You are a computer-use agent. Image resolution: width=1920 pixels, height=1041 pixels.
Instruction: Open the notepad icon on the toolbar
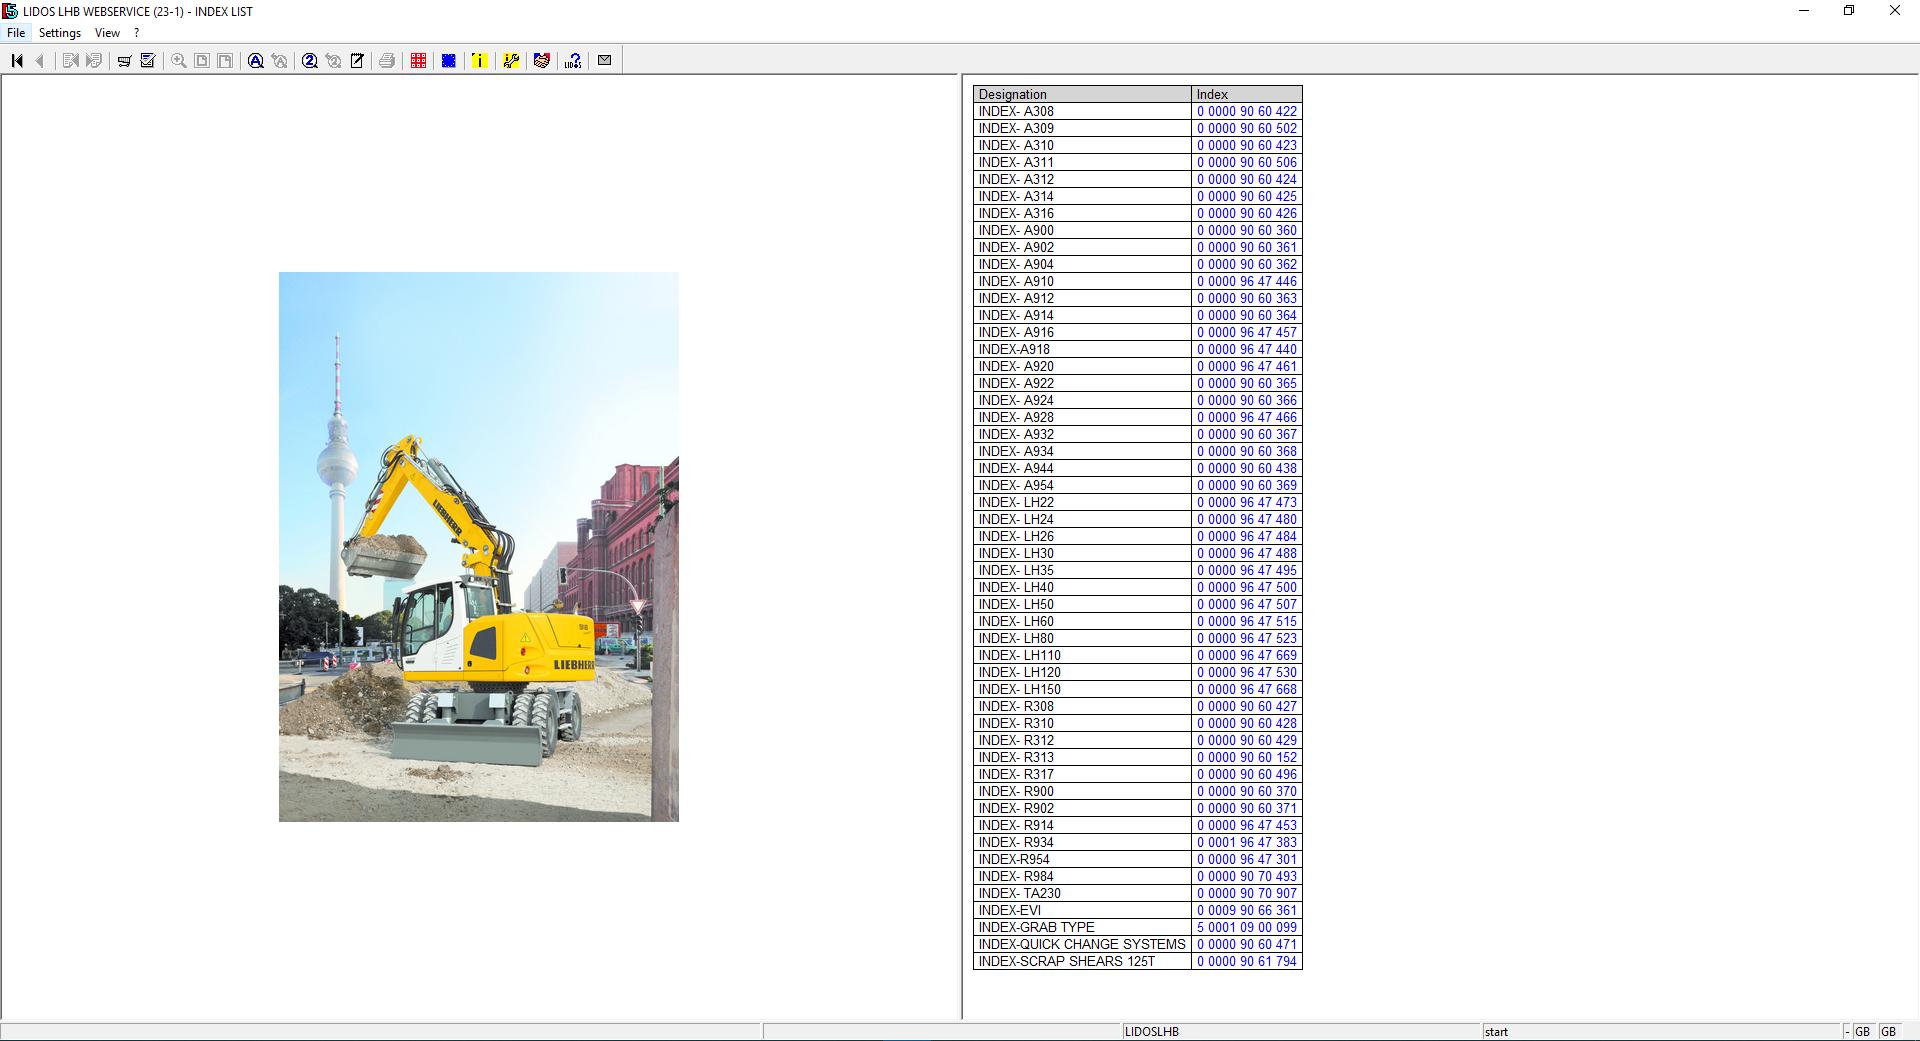357,60
